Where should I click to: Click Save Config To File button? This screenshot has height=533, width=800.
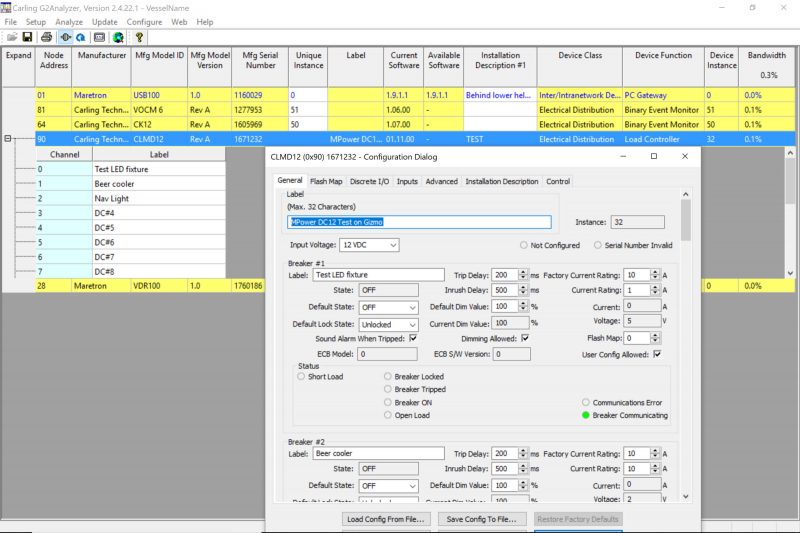(x=481, y=519)
